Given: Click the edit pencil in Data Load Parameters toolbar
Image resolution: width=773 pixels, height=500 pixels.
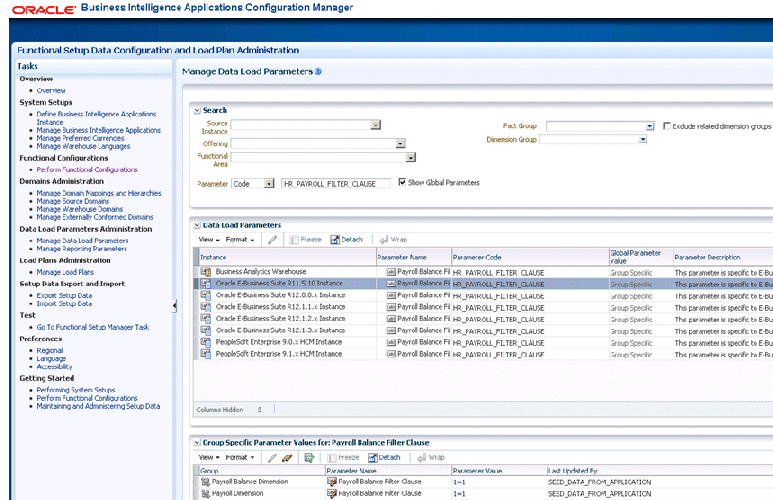Looking at the screenshot, I should point(272,240).
